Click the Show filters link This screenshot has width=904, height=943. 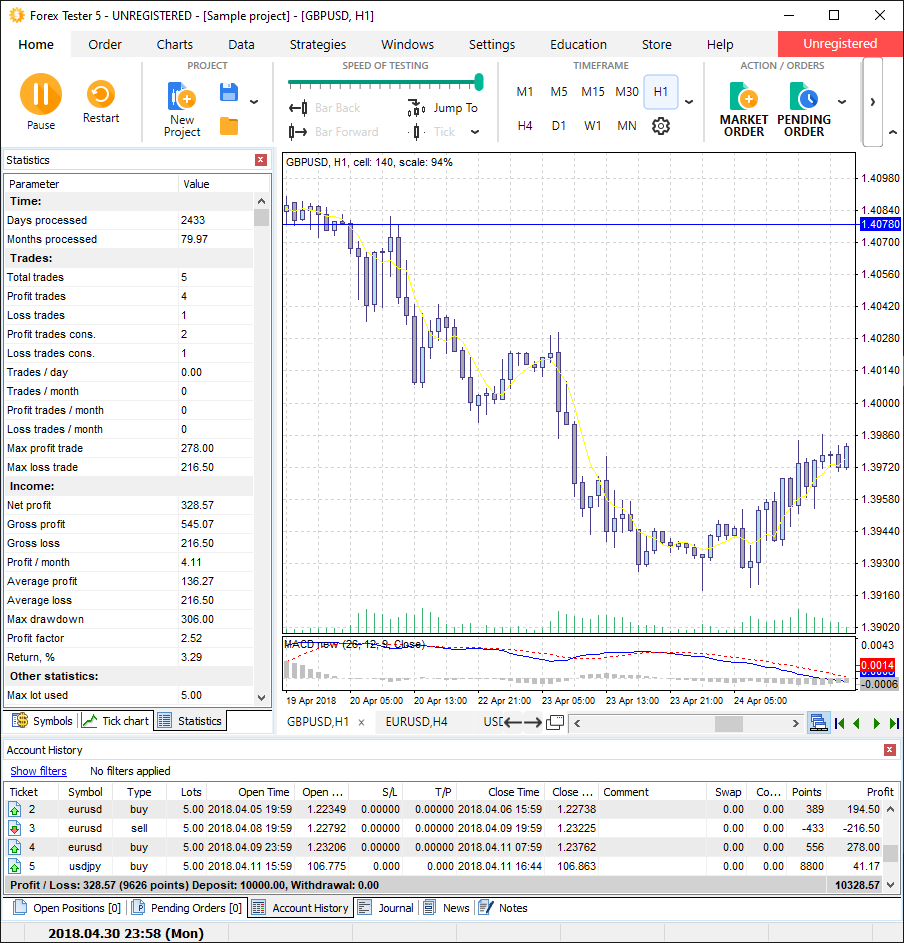pyautogui.click(x=38, y=771)
